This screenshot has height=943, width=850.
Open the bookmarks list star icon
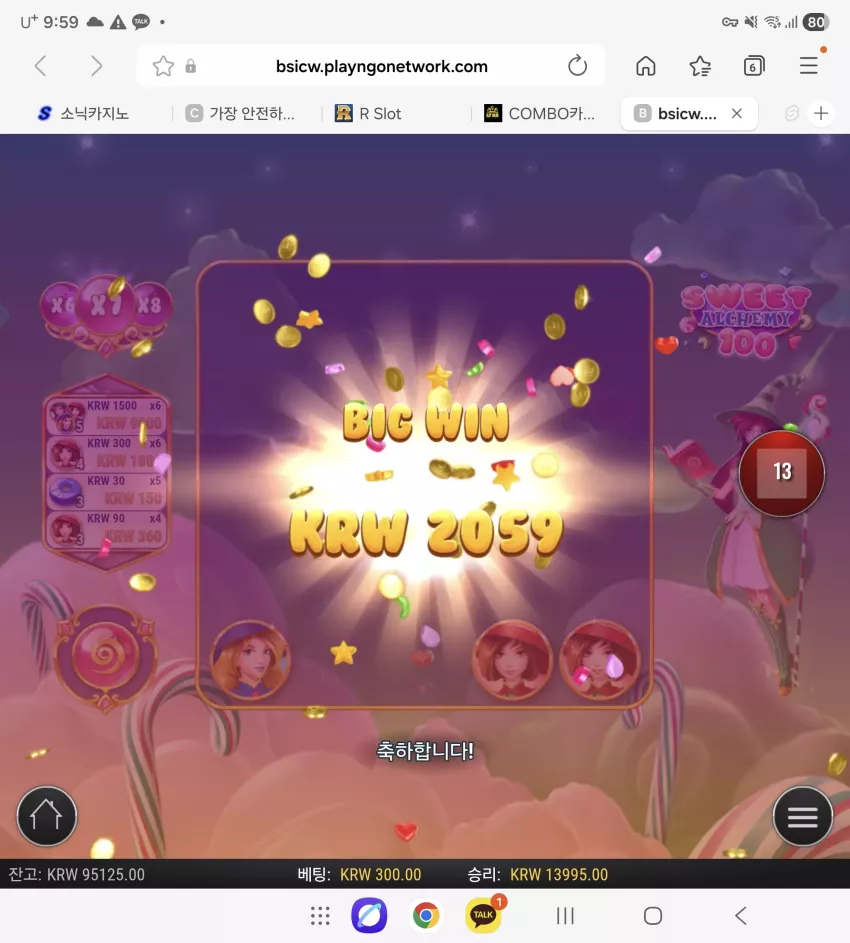pyautogui.click(x=700, y=66)
